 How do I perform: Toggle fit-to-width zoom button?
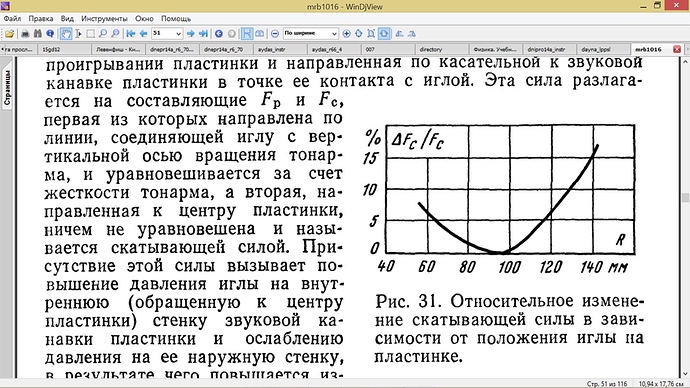point(384,33)
